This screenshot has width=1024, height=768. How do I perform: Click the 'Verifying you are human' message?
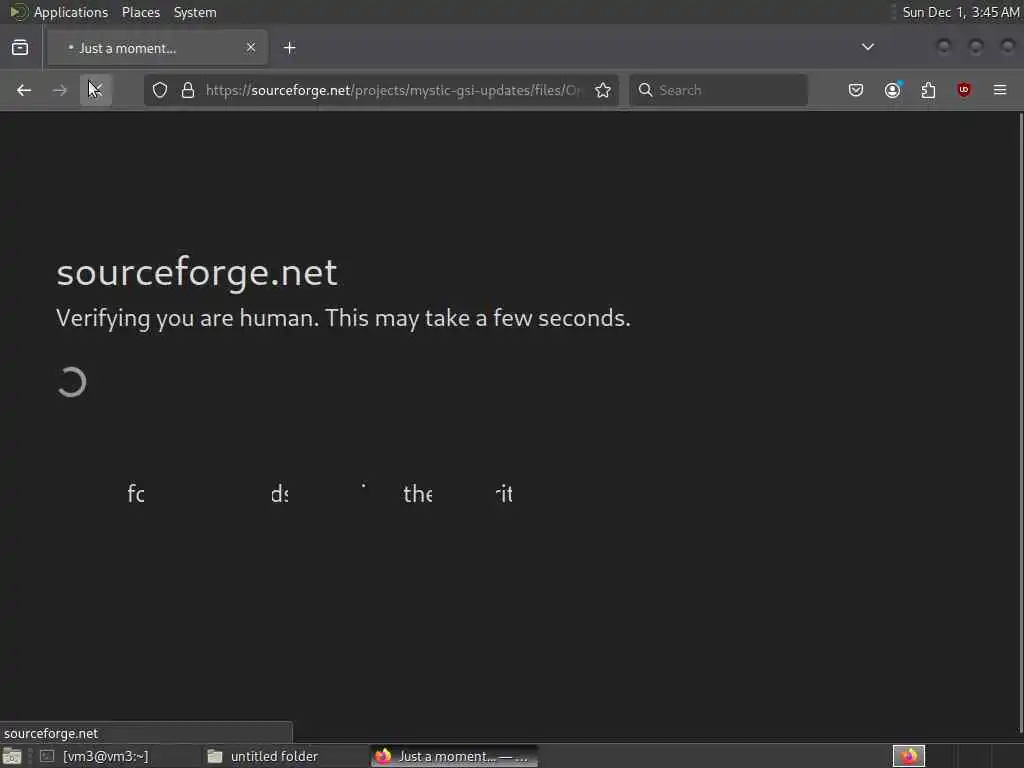click(x=344, y=318)
